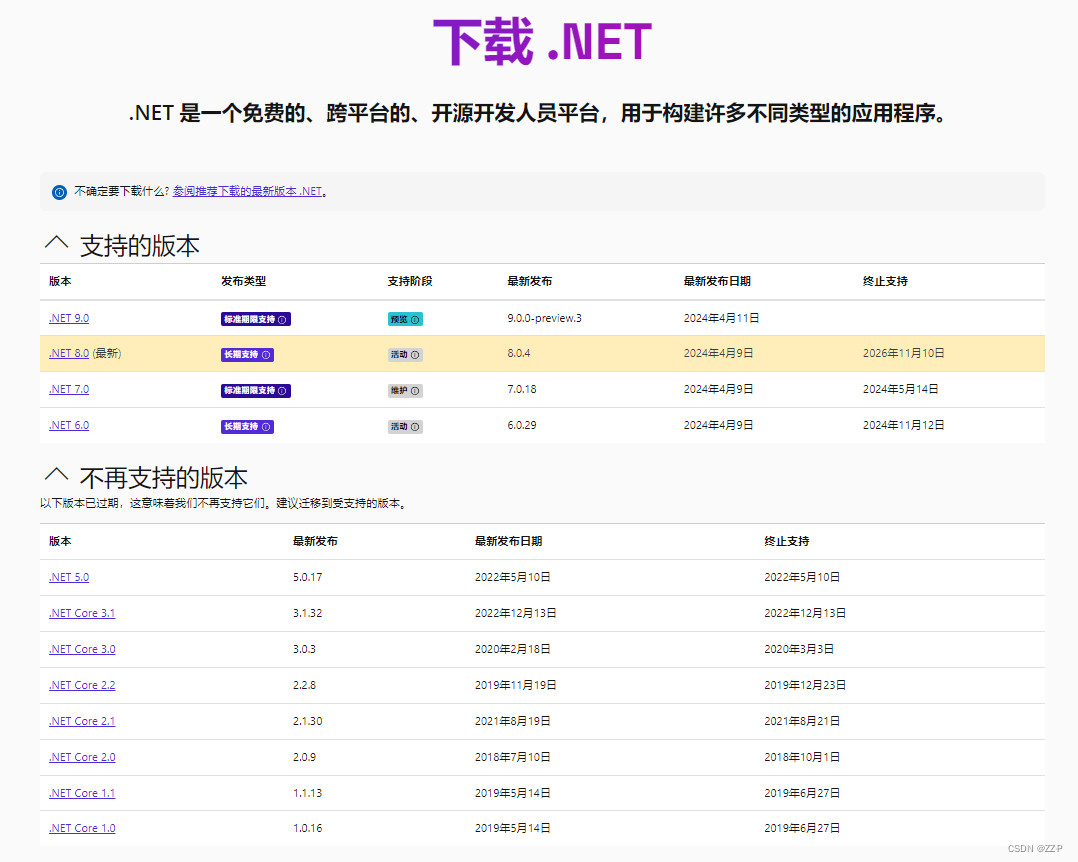Open the .NET Core 2.1 link
This screenshot has width=1078, height=862.
pyautogui.click(x=82, y=721)
